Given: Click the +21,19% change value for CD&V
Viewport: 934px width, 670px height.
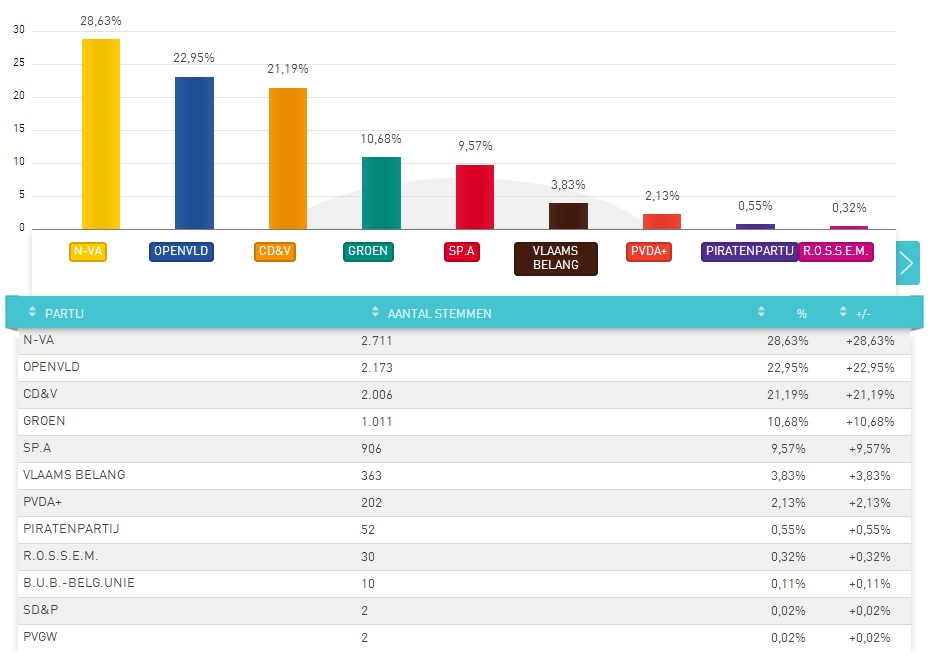Looking at the screenshot, I should click(x=870, y=395).
